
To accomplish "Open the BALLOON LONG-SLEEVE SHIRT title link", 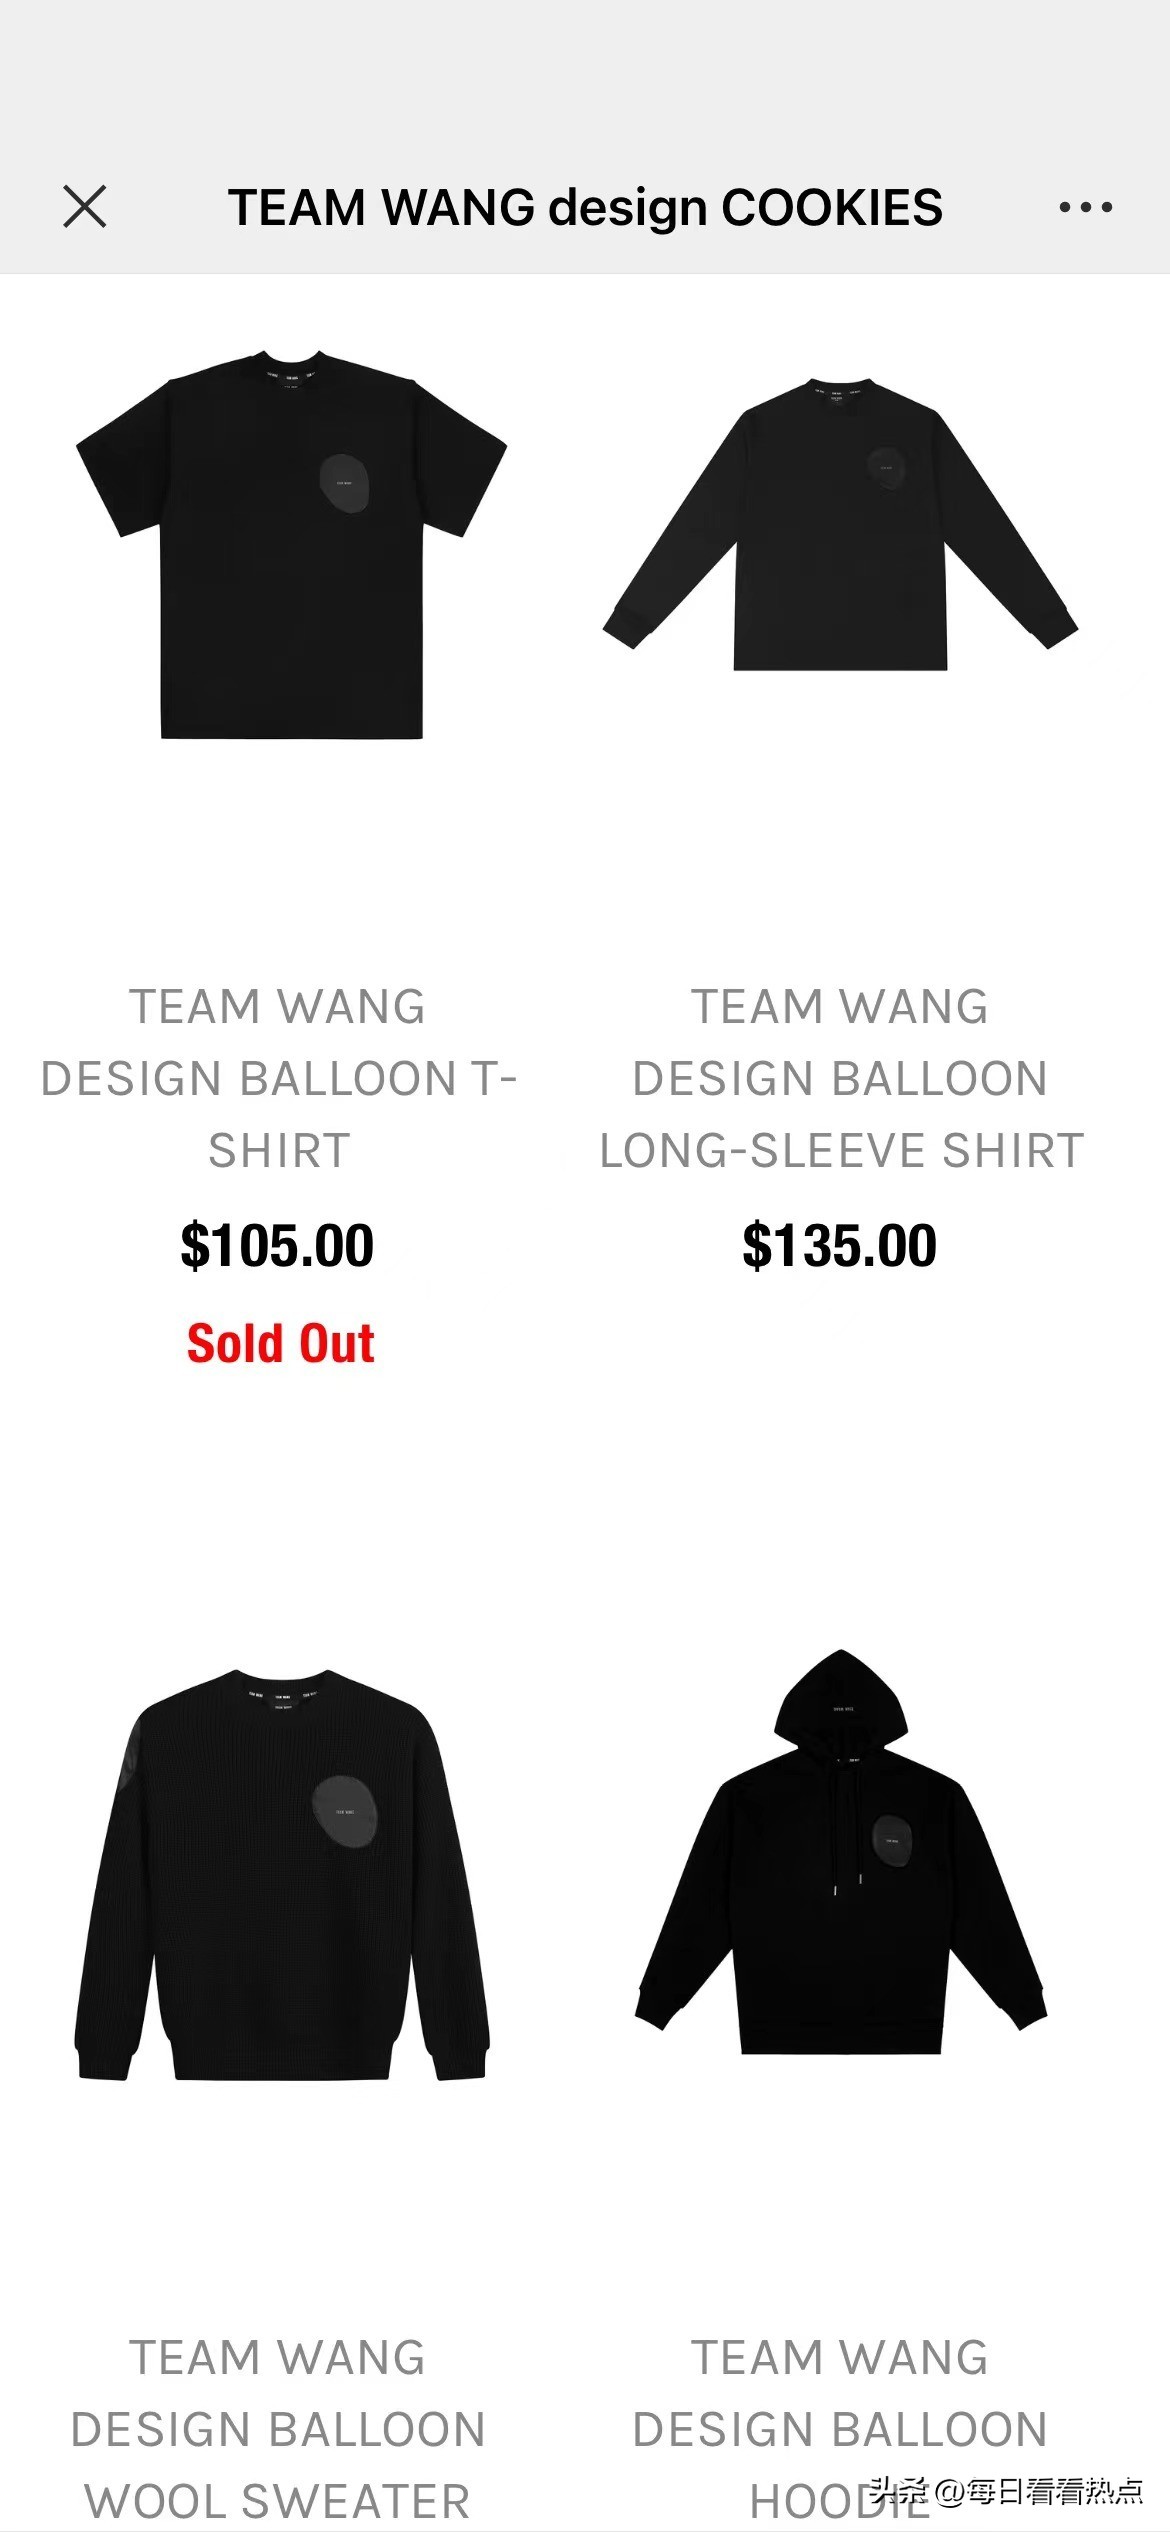I will (x=841, y=1078).
